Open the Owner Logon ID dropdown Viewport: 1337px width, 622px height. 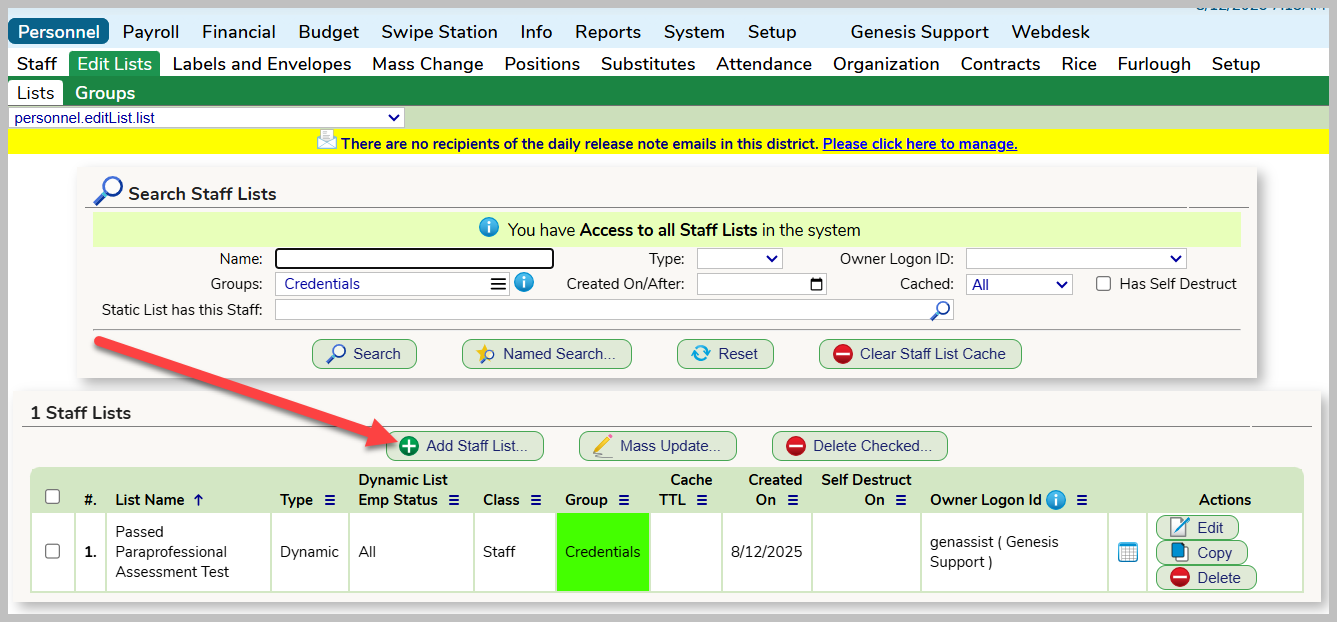pyautogui.click(x=1076, y=259)
